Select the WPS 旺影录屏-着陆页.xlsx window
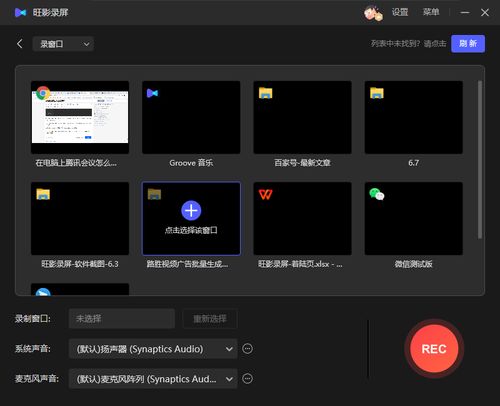Screen dimensions: 500x406 pos(302,218)
